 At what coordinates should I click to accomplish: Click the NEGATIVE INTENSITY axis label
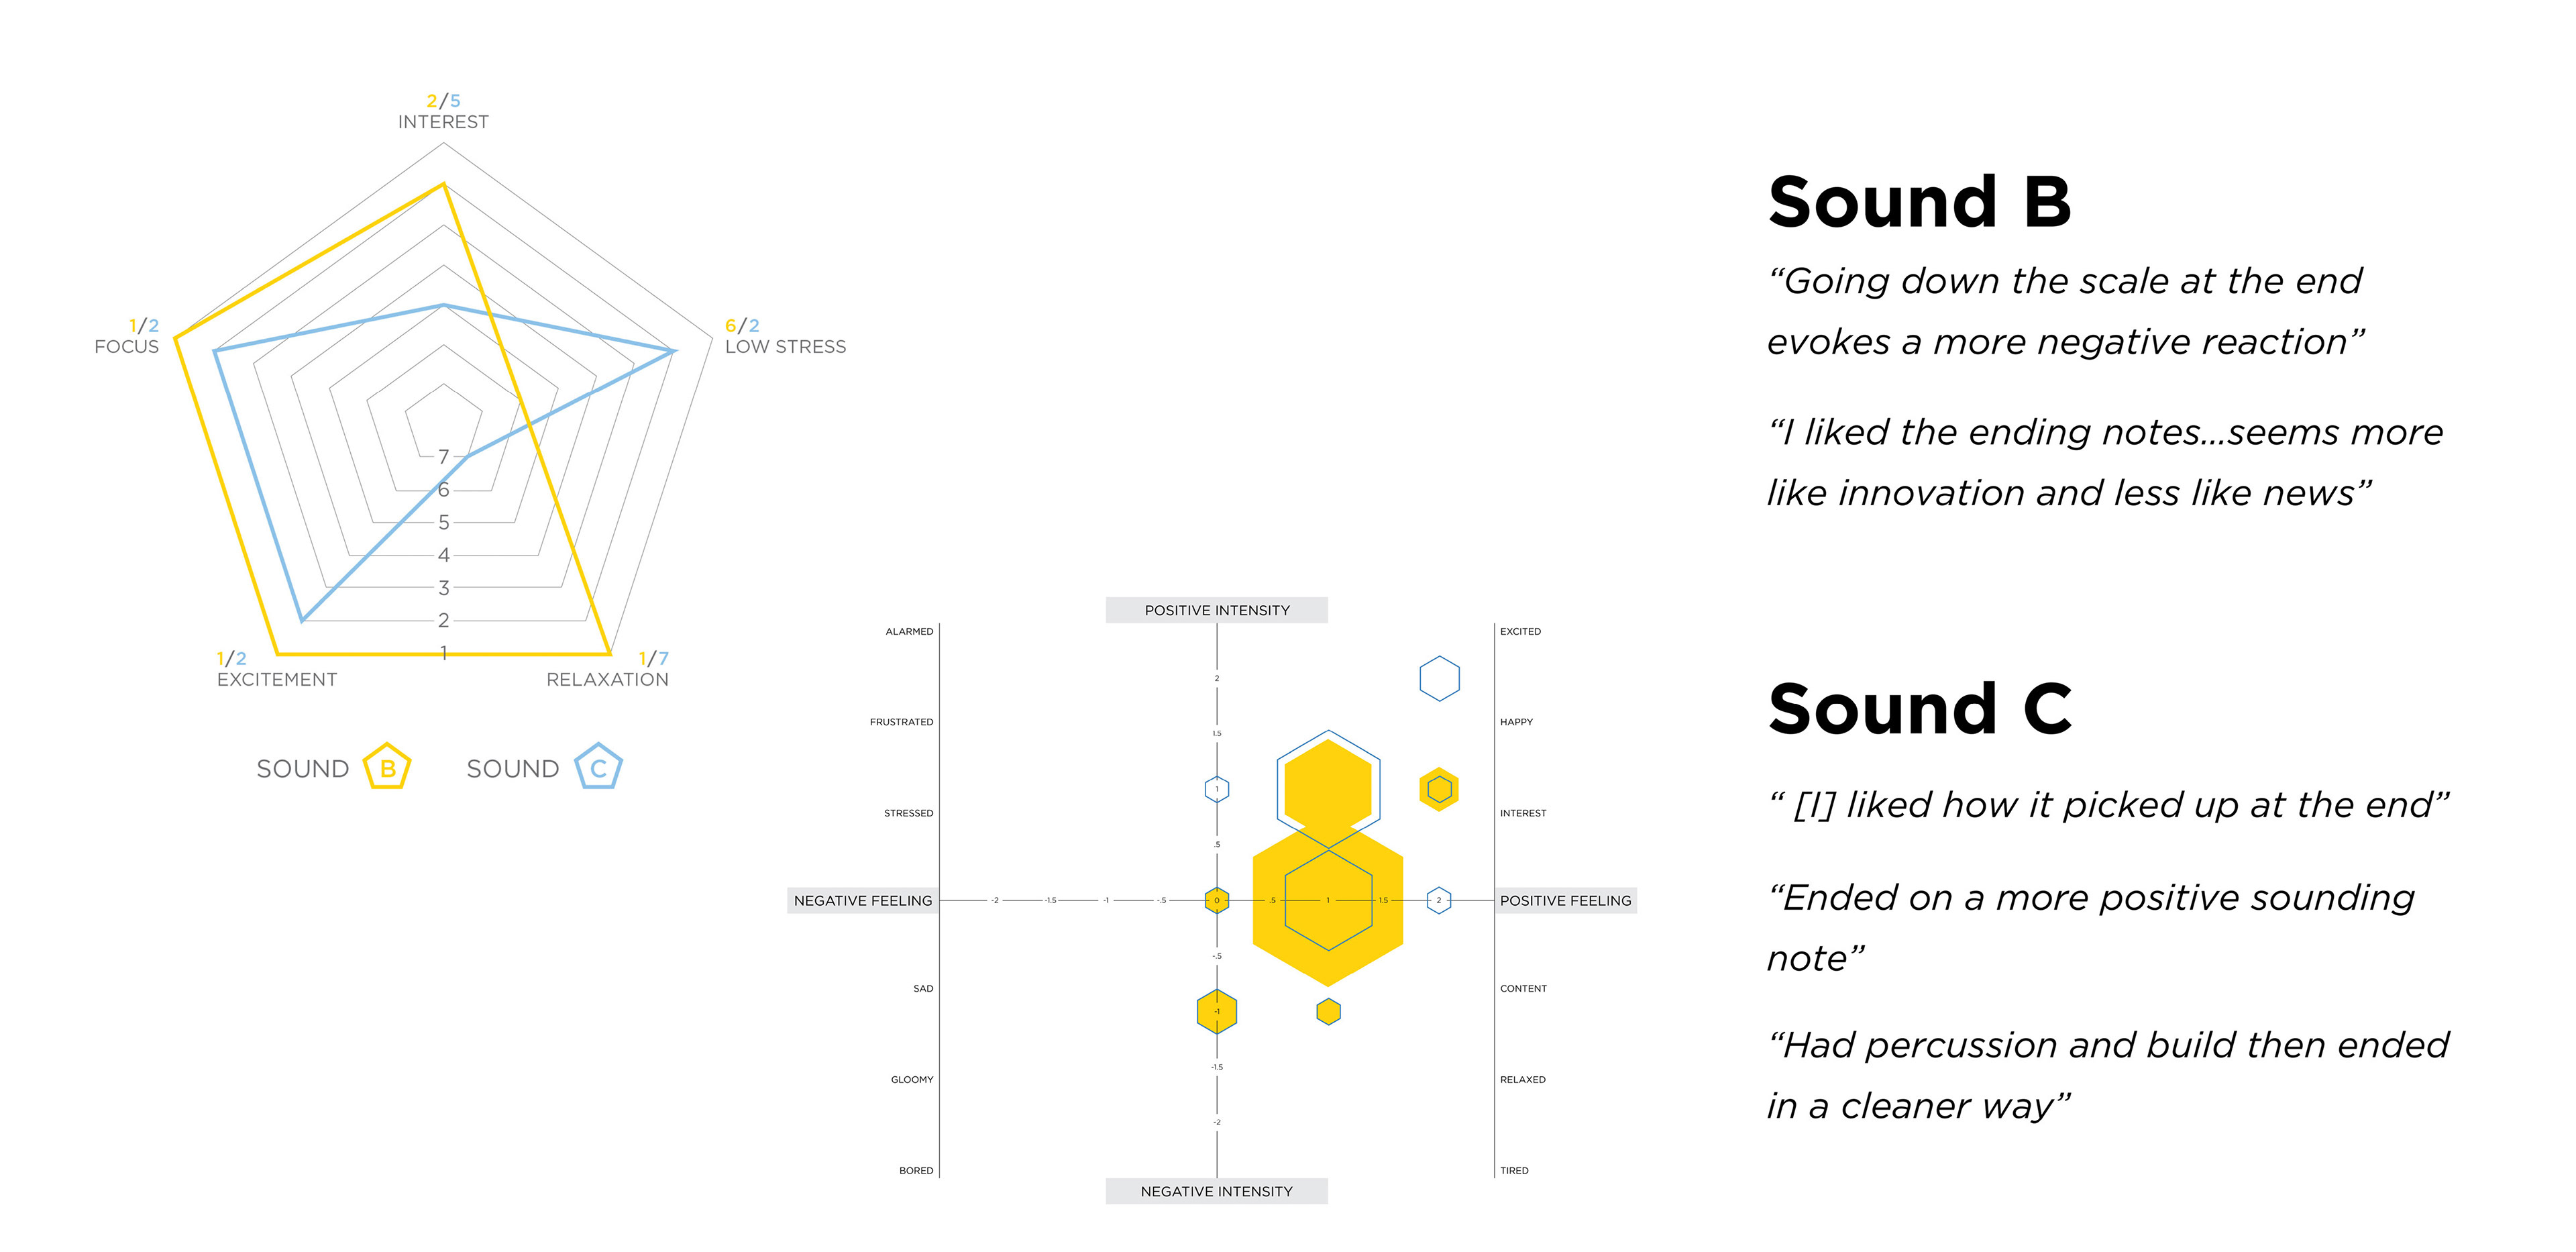pyautogui.click(x=1216, y=1192)
